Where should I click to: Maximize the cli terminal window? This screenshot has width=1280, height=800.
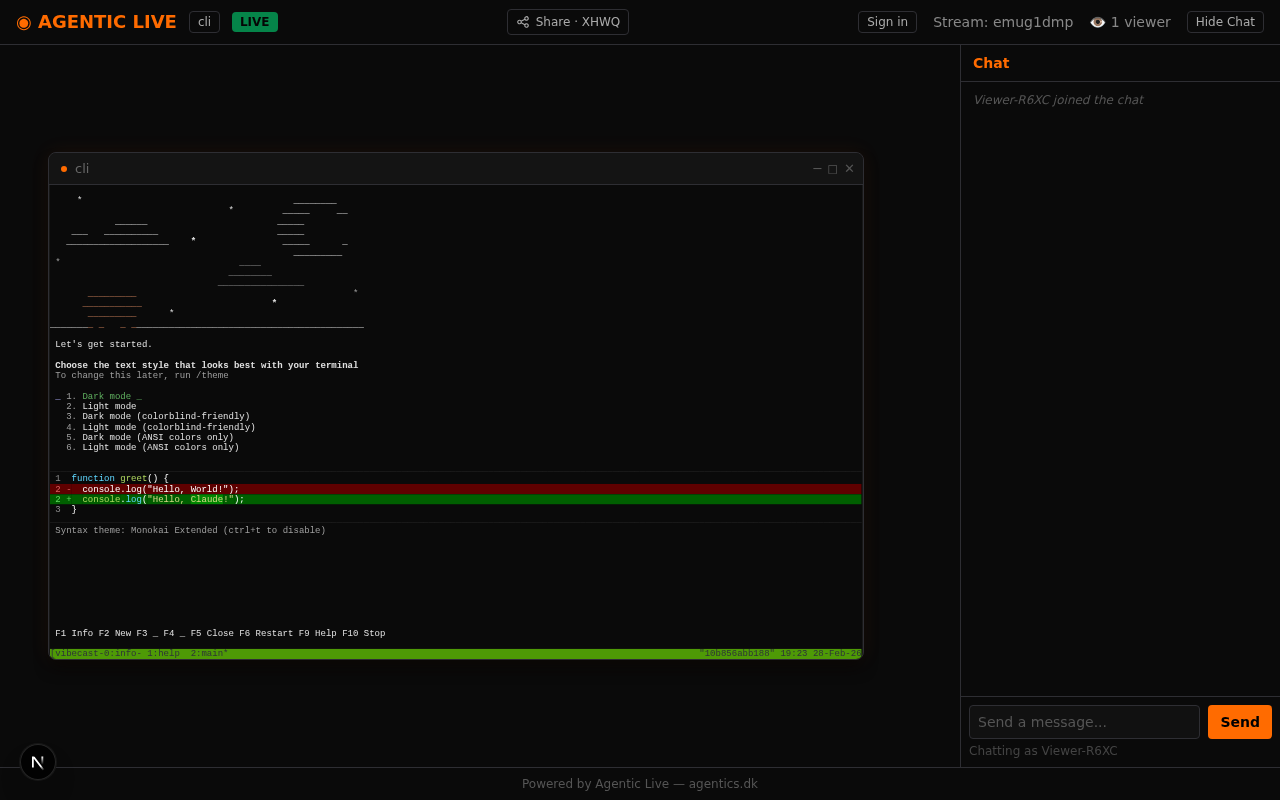pos(832,169)
